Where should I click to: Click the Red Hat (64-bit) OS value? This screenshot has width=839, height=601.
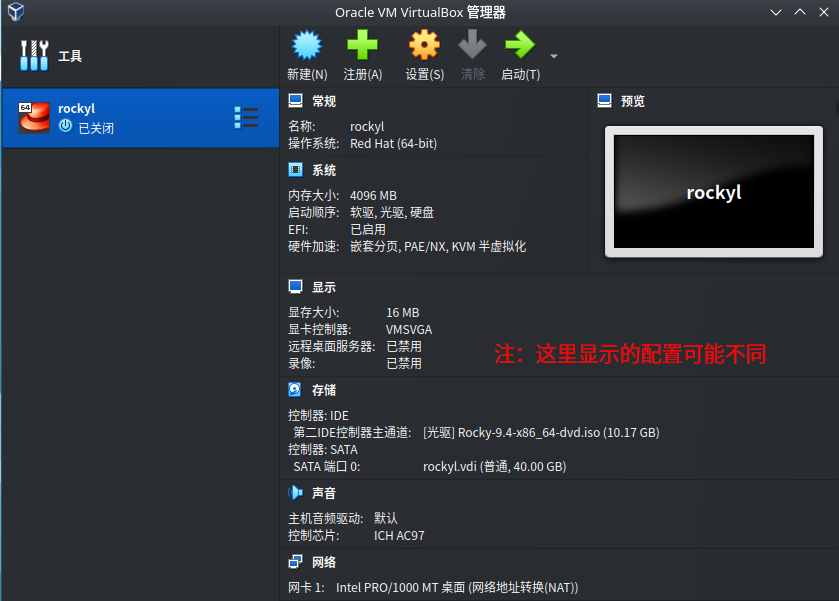(393, 143)
